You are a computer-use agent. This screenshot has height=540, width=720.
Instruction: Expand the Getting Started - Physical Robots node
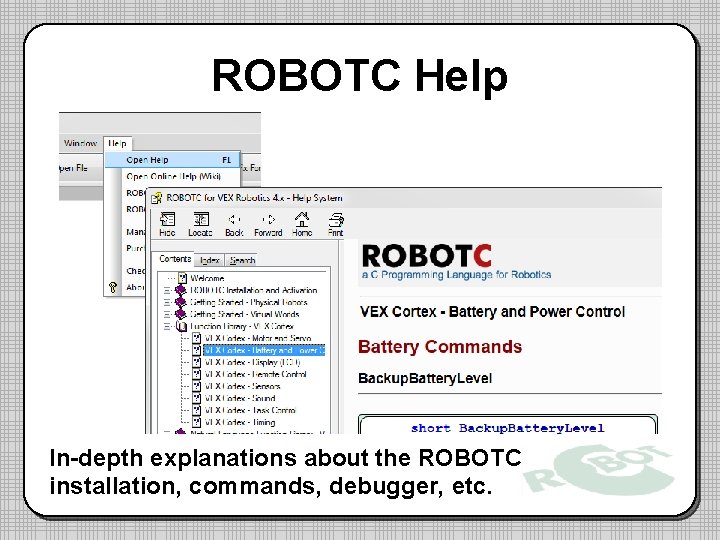(x=167, y=302)
